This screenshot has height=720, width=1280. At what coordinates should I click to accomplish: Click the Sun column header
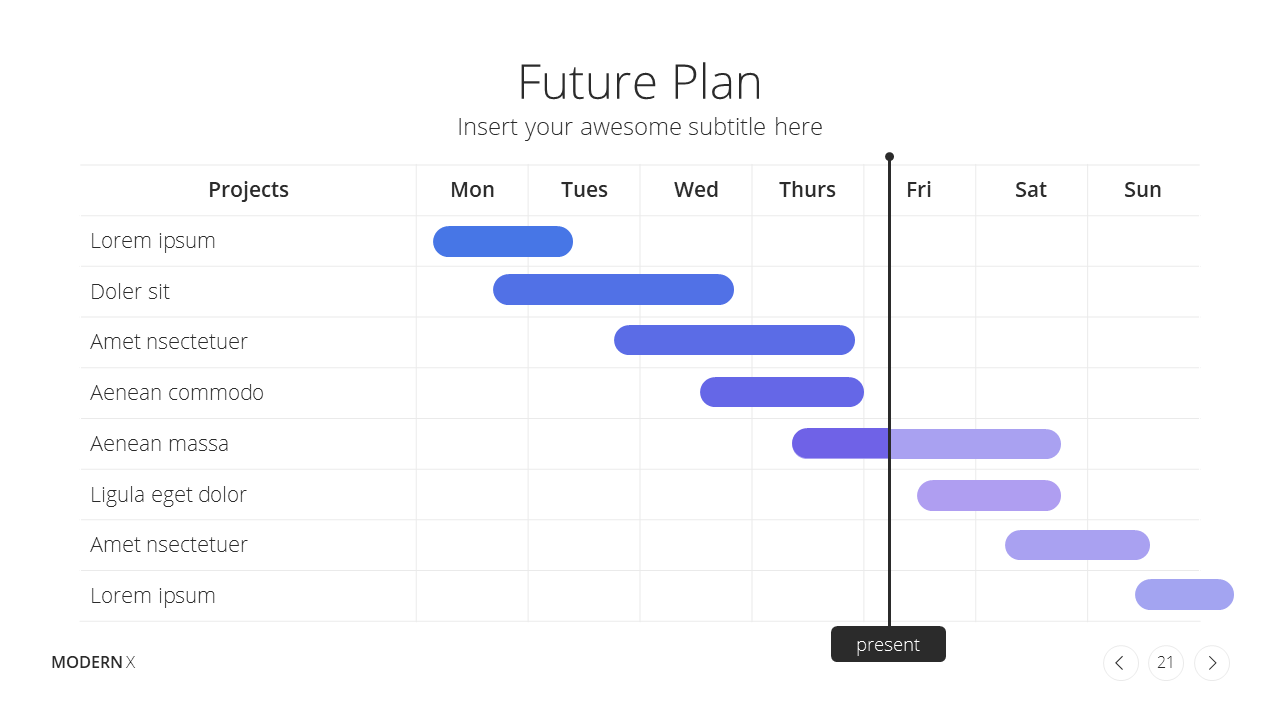pyautogui.click(x=1143, y=189)
